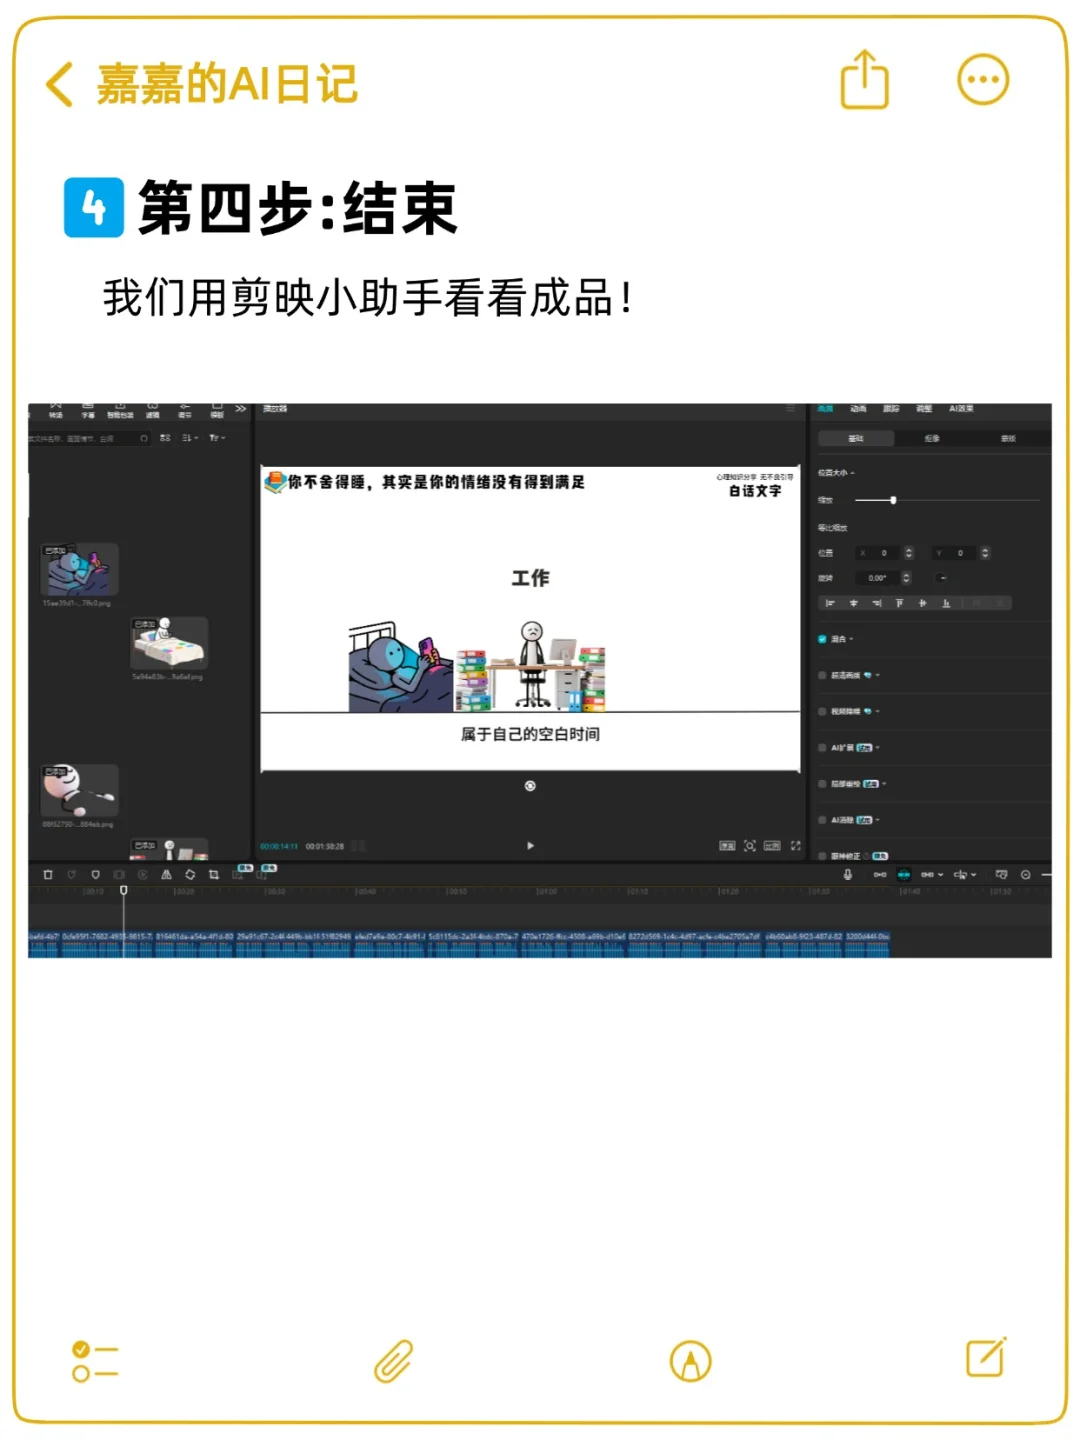Open the 字幕 (Subtitles) panel
1080x1440 pixels.
89,407
